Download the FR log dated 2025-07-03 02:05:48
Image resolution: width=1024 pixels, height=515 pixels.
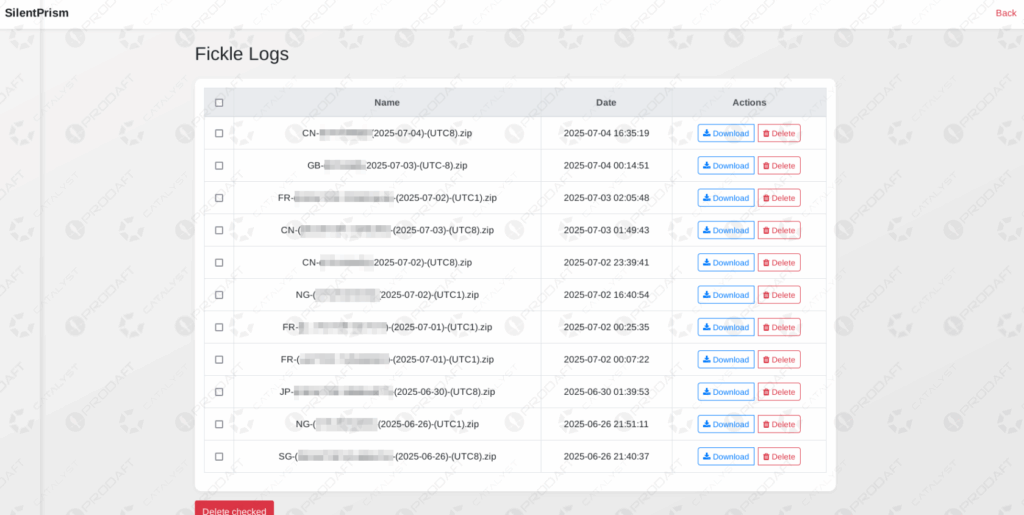(x=726, y=198)
